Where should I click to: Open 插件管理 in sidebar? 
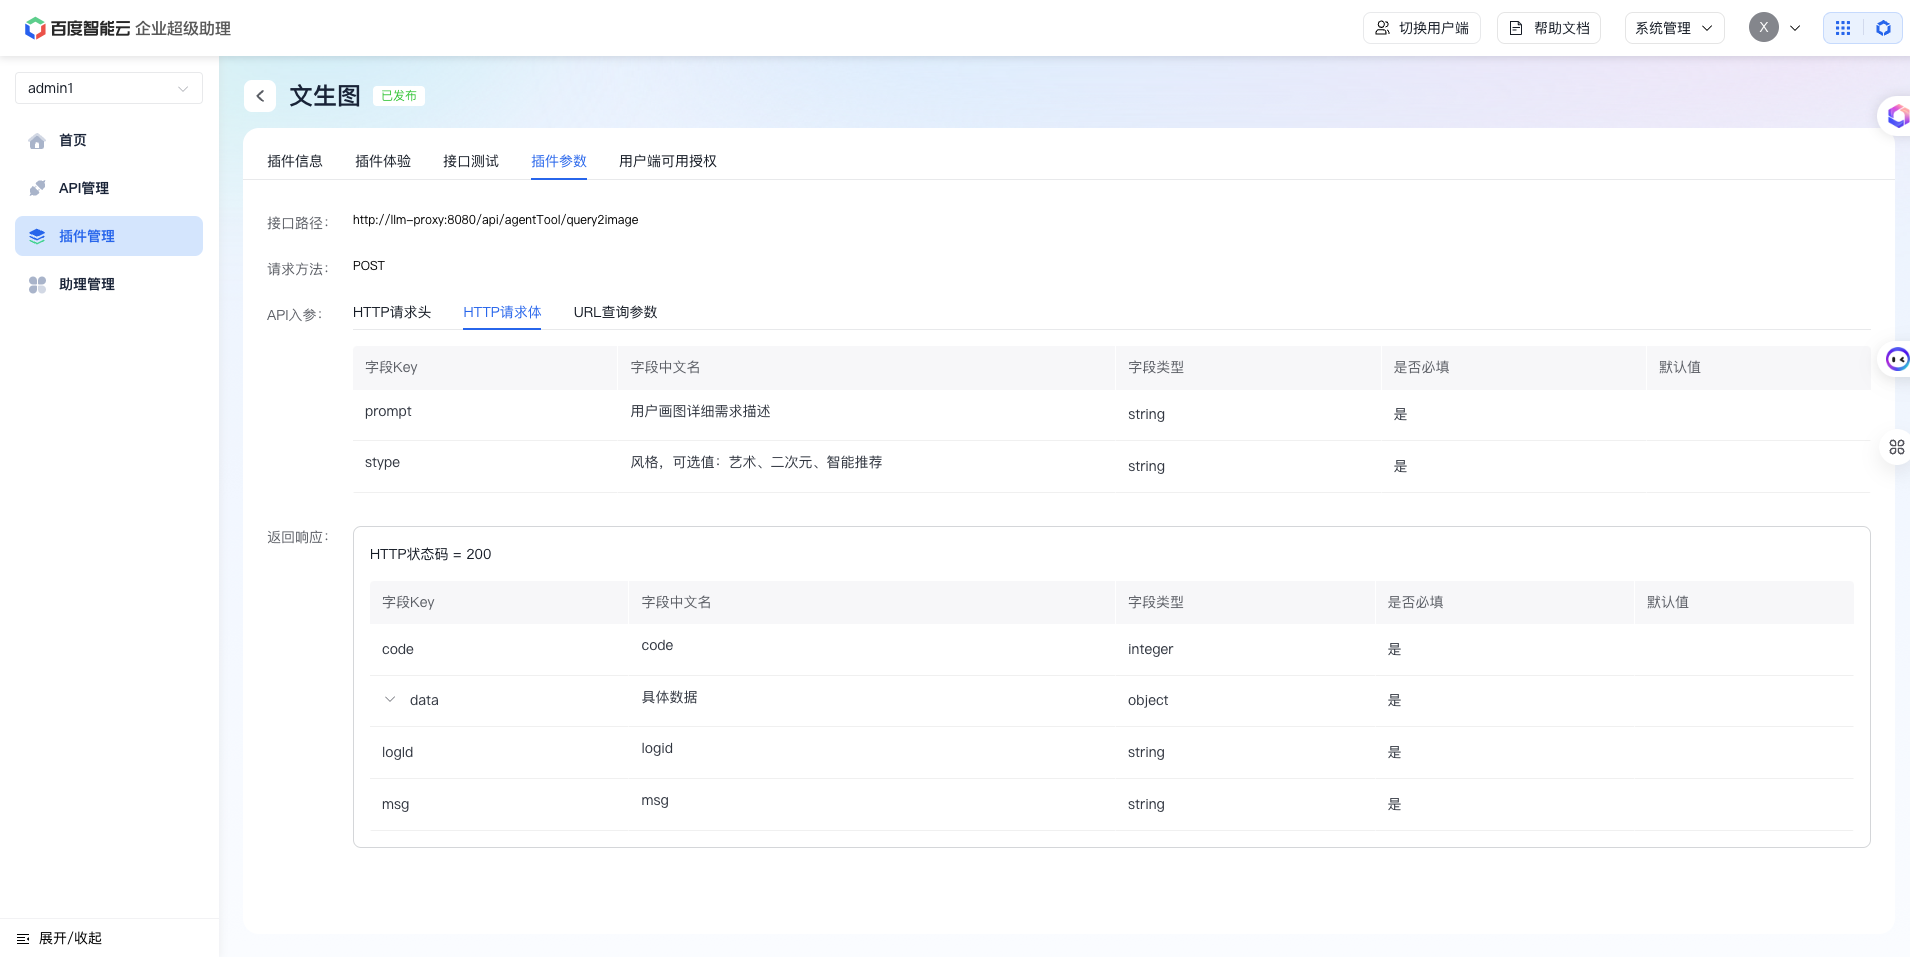coord(109,236)
